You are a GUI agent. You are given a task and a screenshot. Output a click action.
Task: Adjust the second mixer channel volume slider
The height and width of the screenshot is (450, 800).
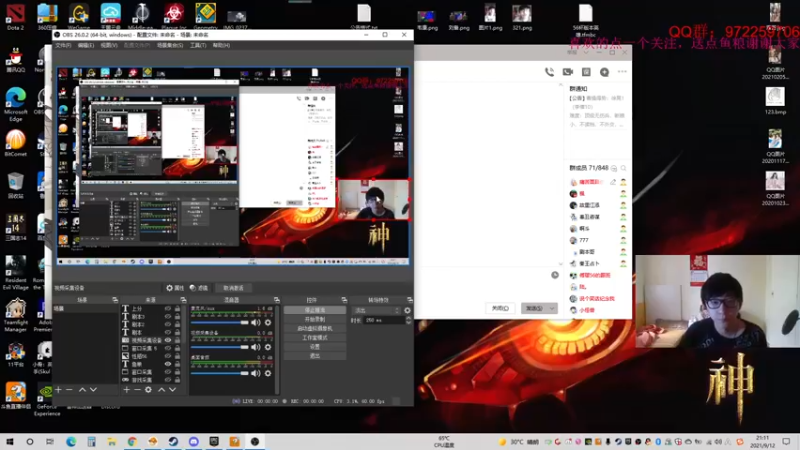[x=219, y=347]
